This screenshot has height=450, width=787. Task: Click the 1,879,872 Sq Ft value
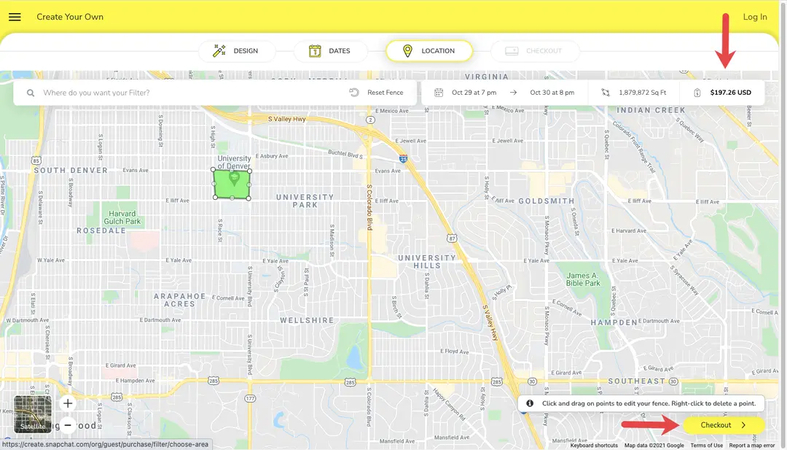(x=642, y=92)
